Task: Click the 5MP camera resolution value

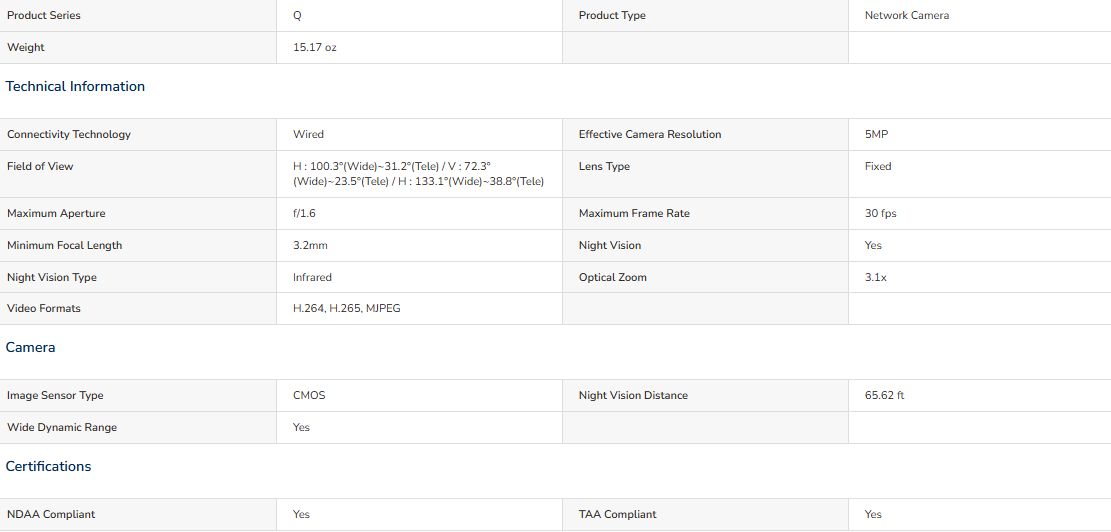Action: tap(876, 135)
